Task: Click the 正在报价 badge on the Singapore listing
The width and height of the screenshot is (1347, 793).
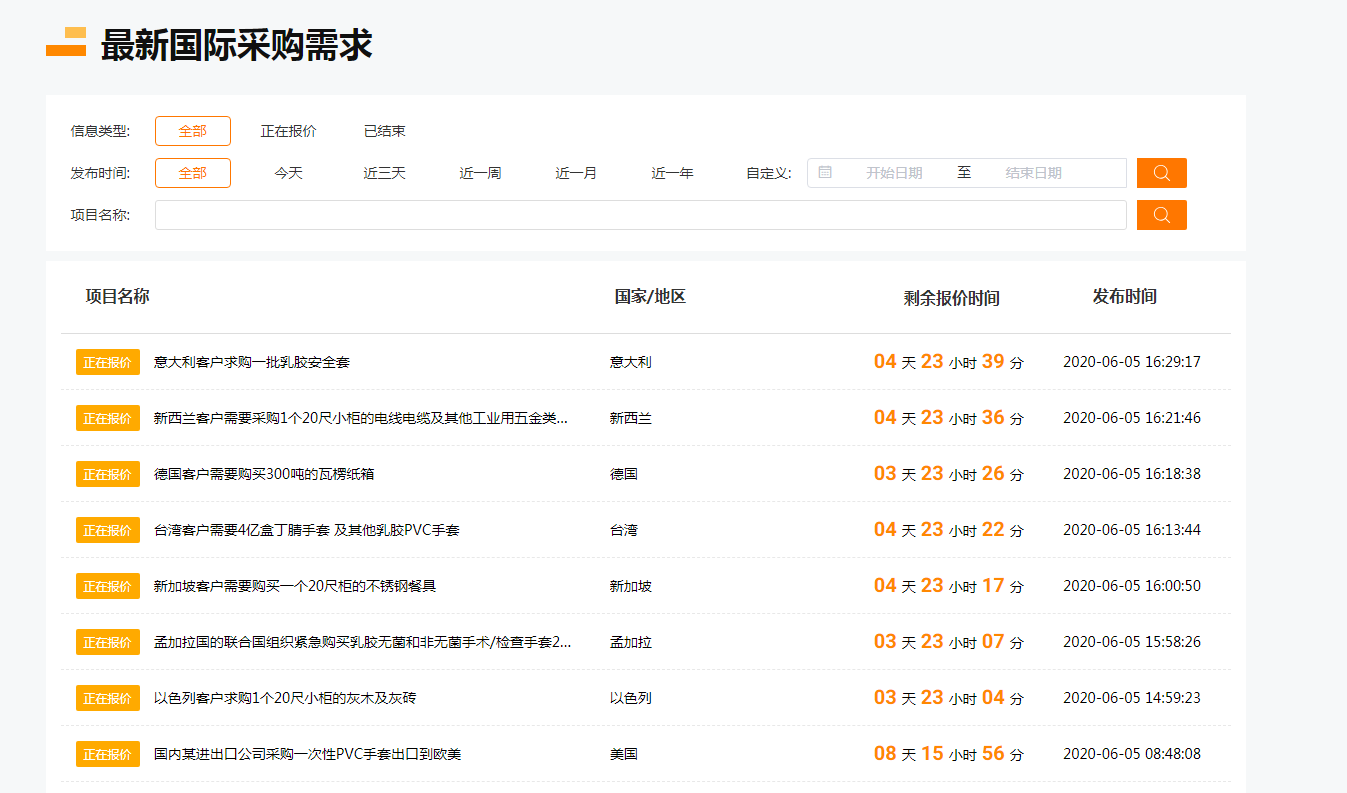Action: [107, 585]
